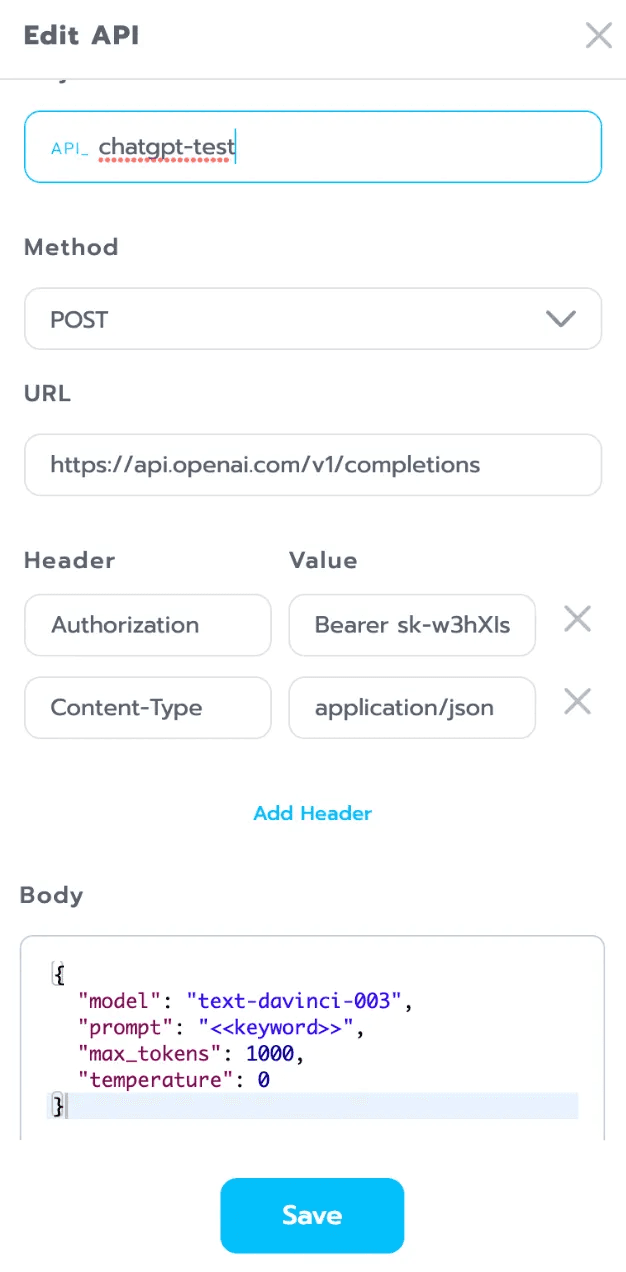626x1272 pixels.
Task: Select the Authorization header name field
Action: click(147, 625)
